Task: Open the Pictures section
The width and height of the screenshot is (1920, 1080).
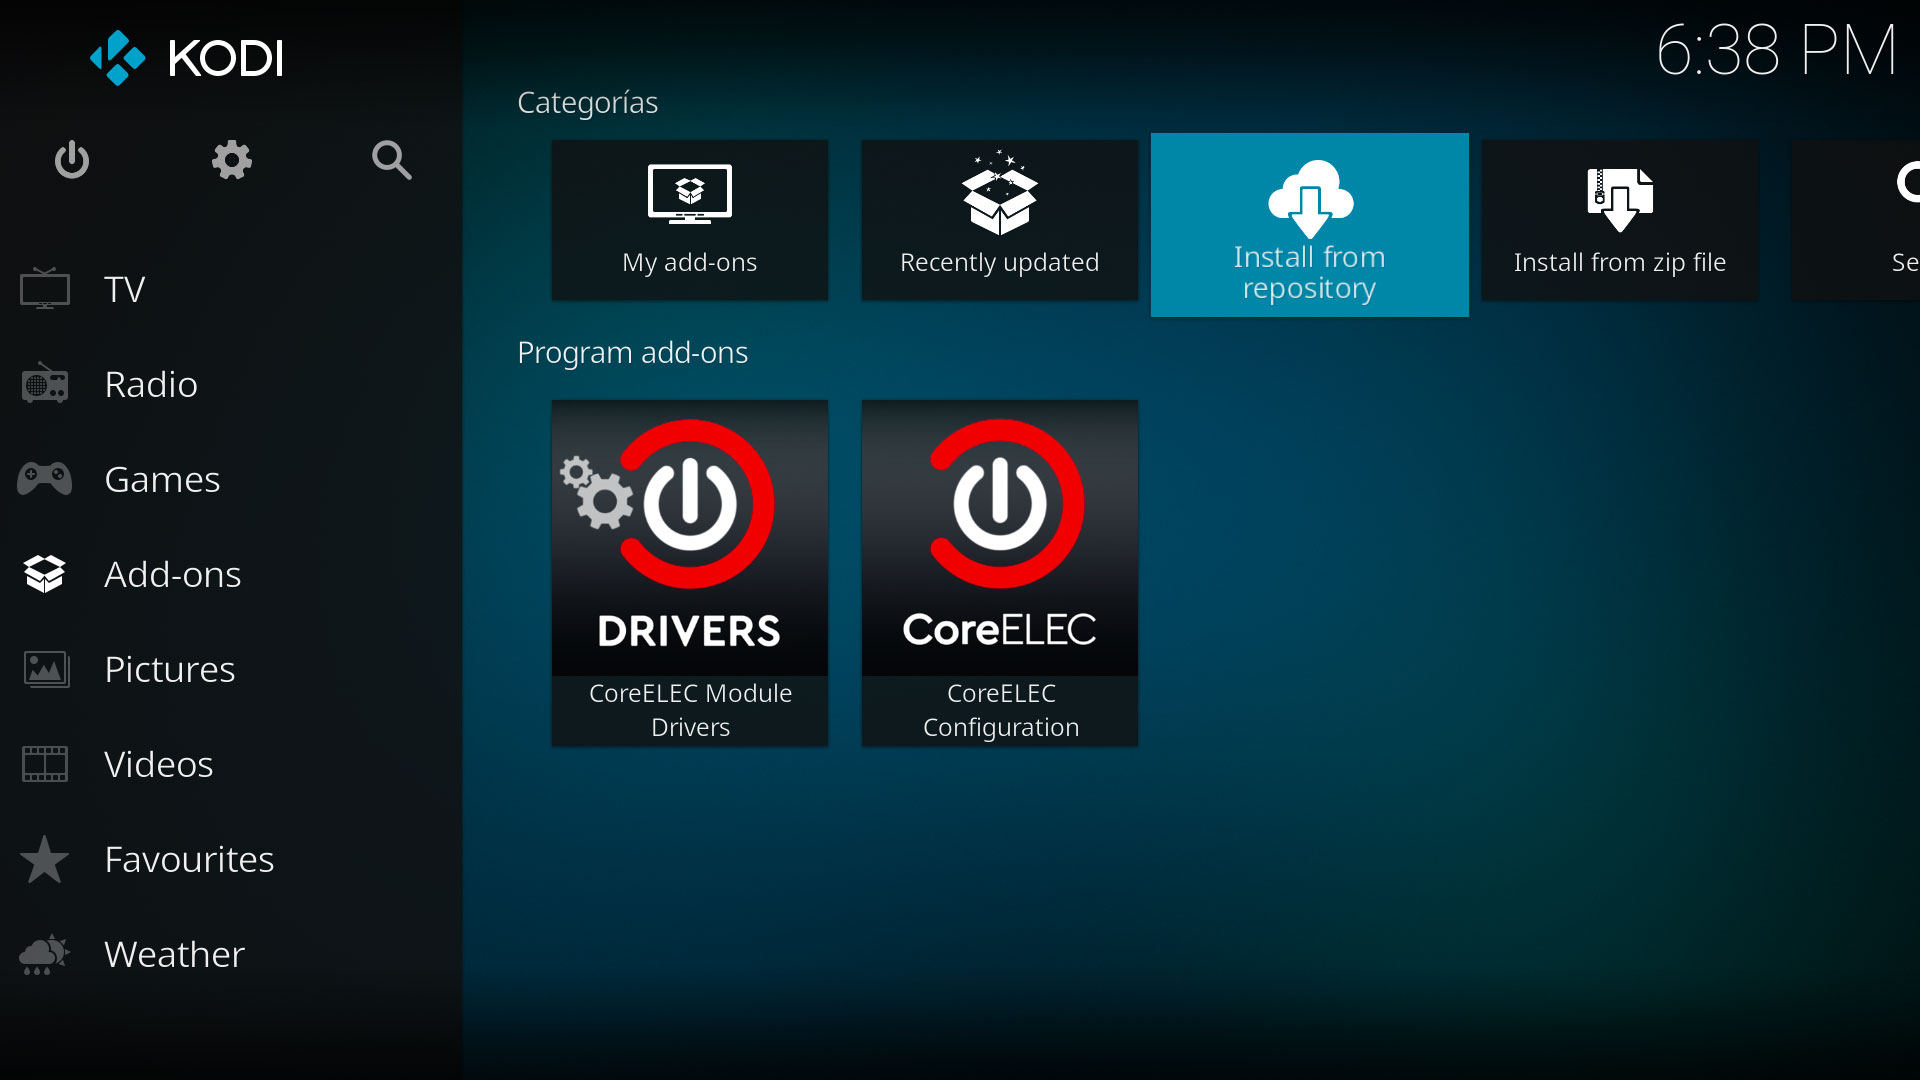Action: 231,669
